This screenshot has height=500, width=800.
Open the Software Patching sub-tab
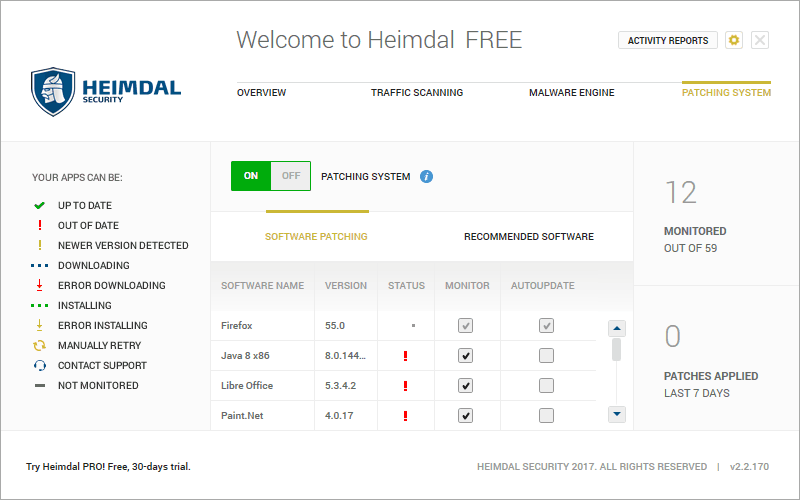coord(316,237)
